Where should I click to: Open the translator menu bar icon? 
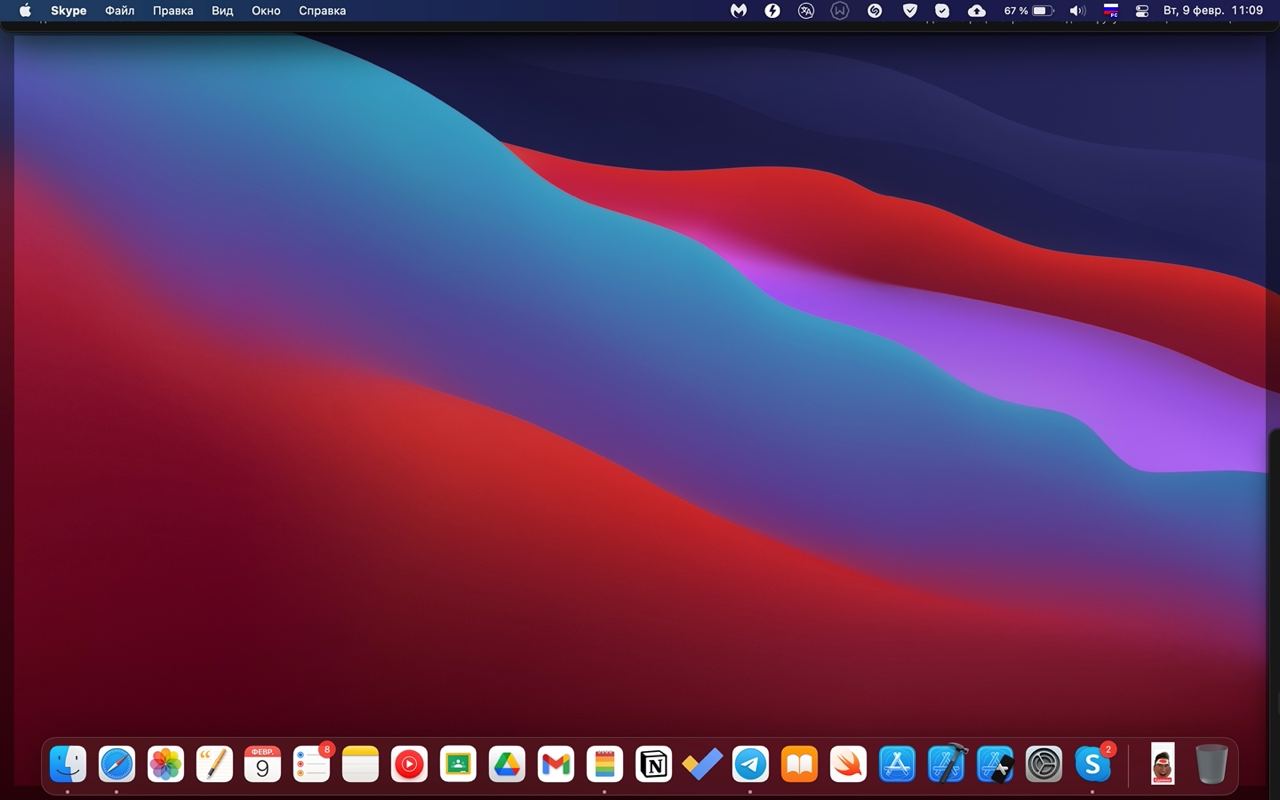click(x=806, y=10)
